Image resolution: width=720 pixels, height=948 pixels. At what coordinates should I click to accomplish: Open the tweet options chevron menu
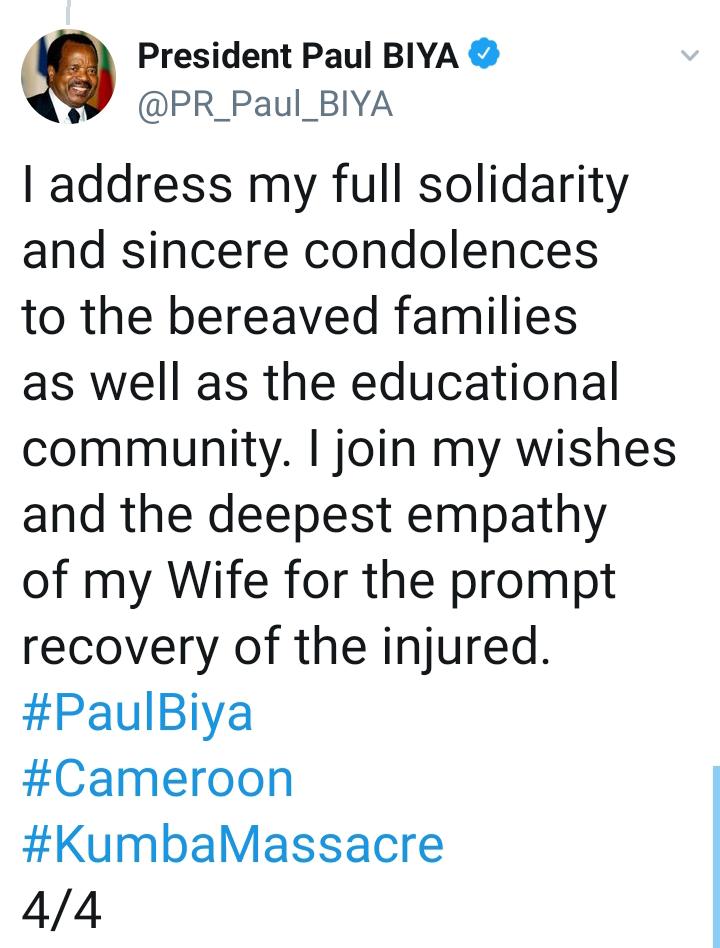coord(690,55)
